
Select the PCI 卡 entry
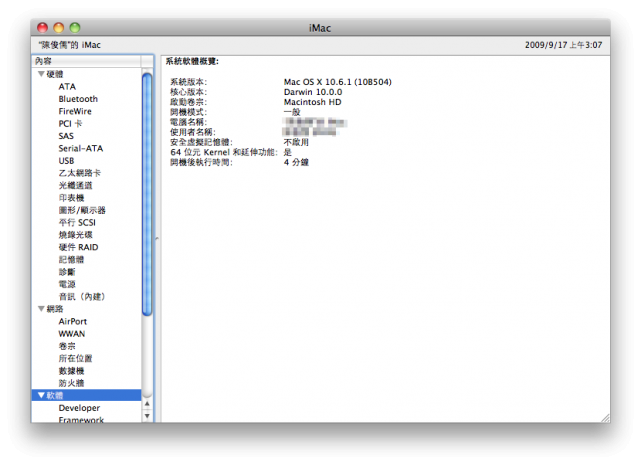[x=70, y=123]
